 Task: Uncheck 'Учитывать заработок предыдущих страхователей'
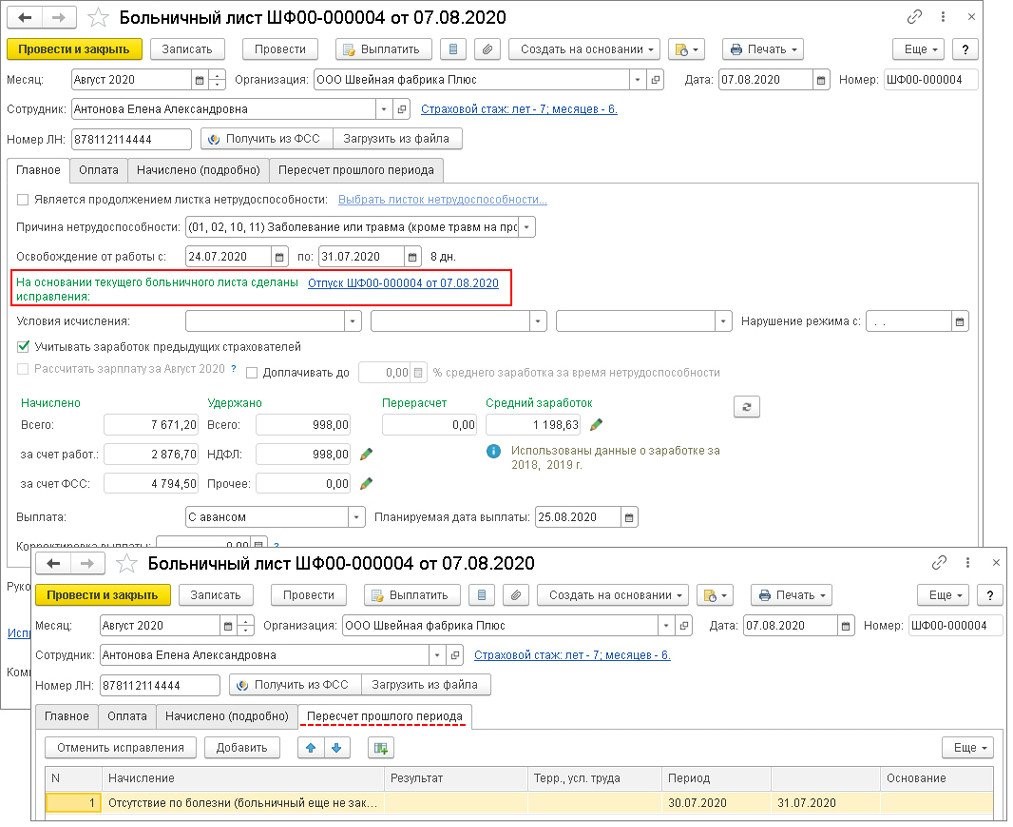[x=24, y=347]
